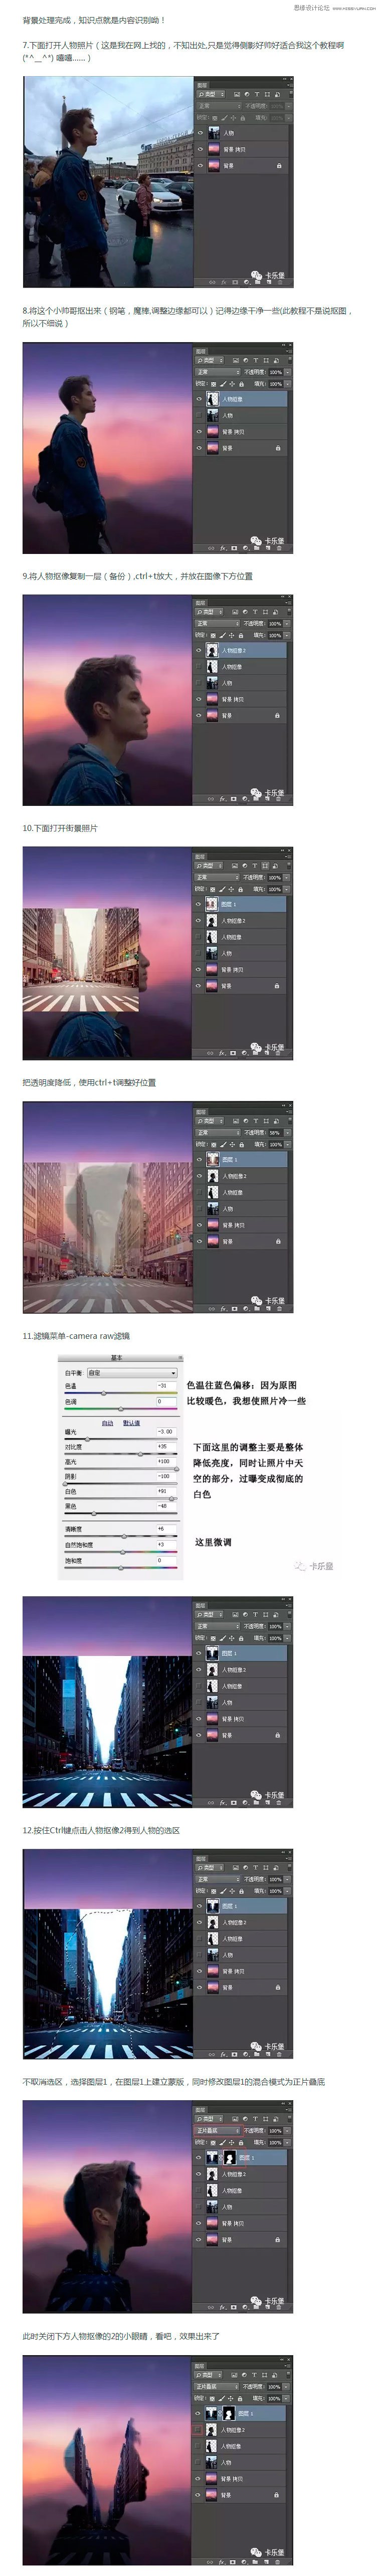Hide 背景 拷贝 layer in step 7 panel

200,150
